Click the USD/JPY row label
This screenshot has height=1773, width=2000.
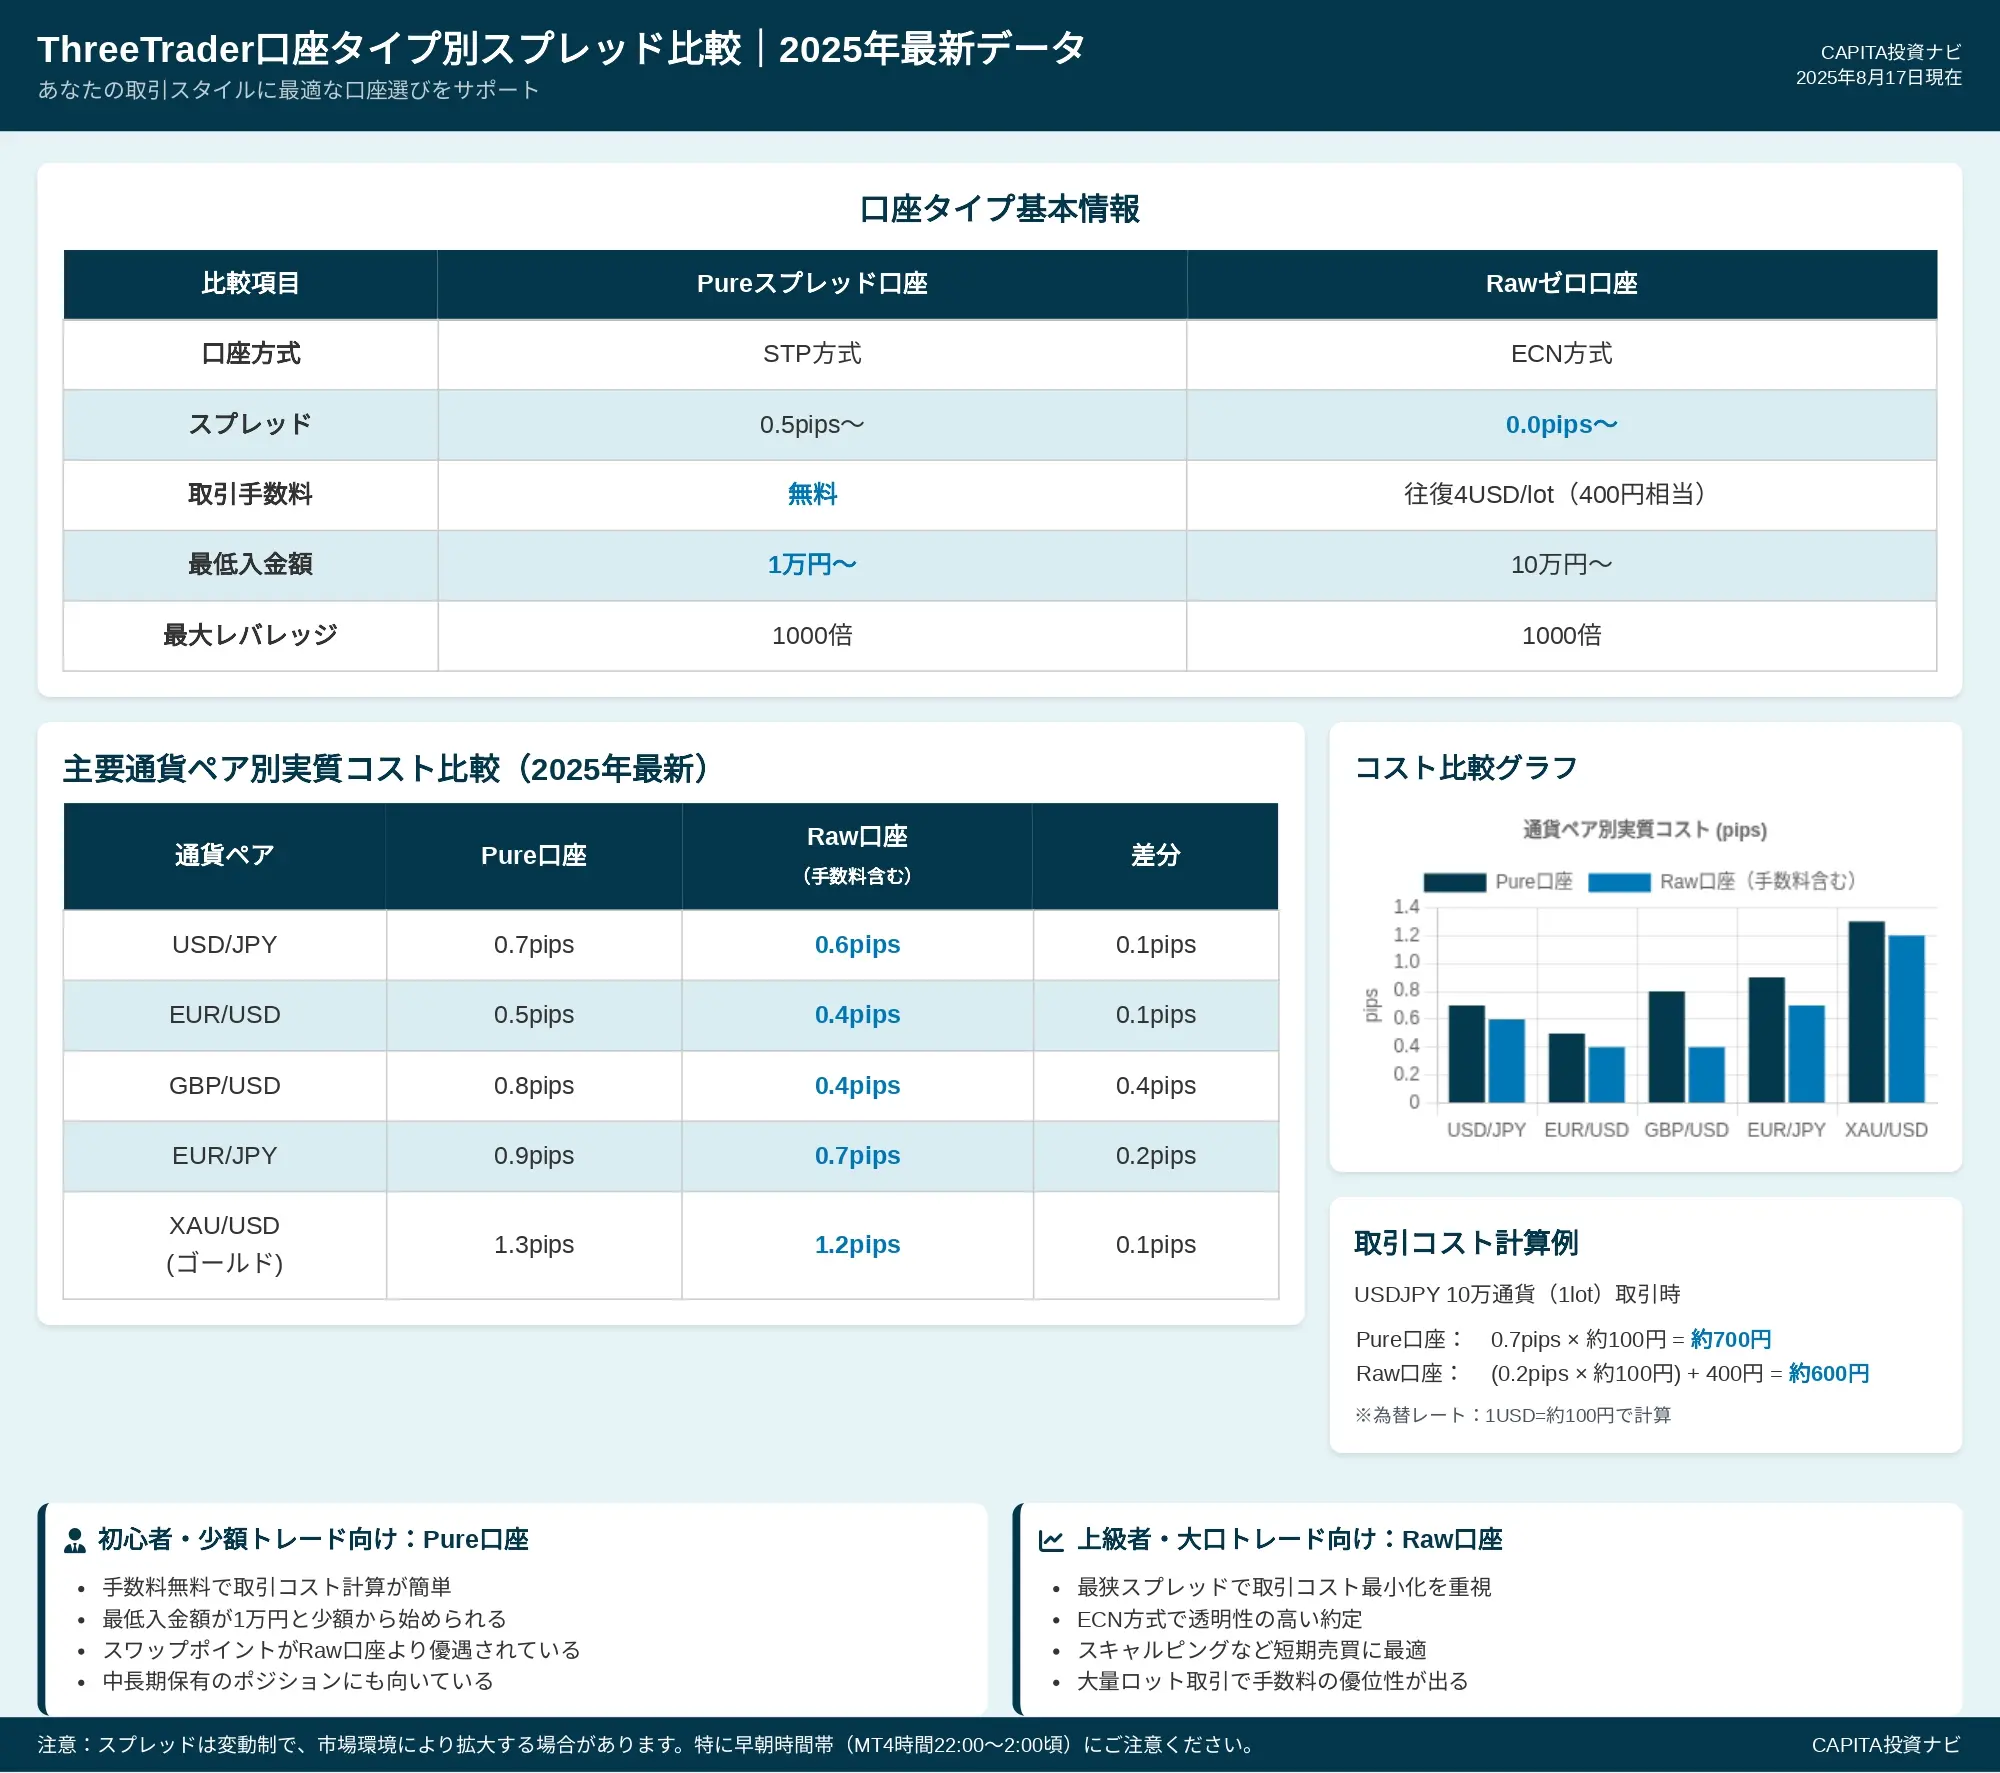tap(224, 945)
